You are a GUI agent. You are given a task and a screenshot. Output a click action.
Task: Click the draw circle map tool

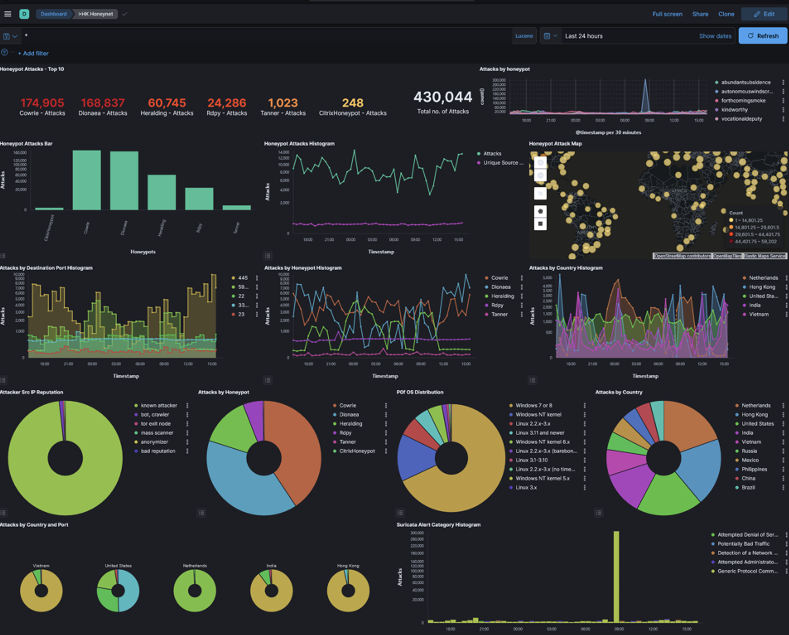click(x=540, y=211)
